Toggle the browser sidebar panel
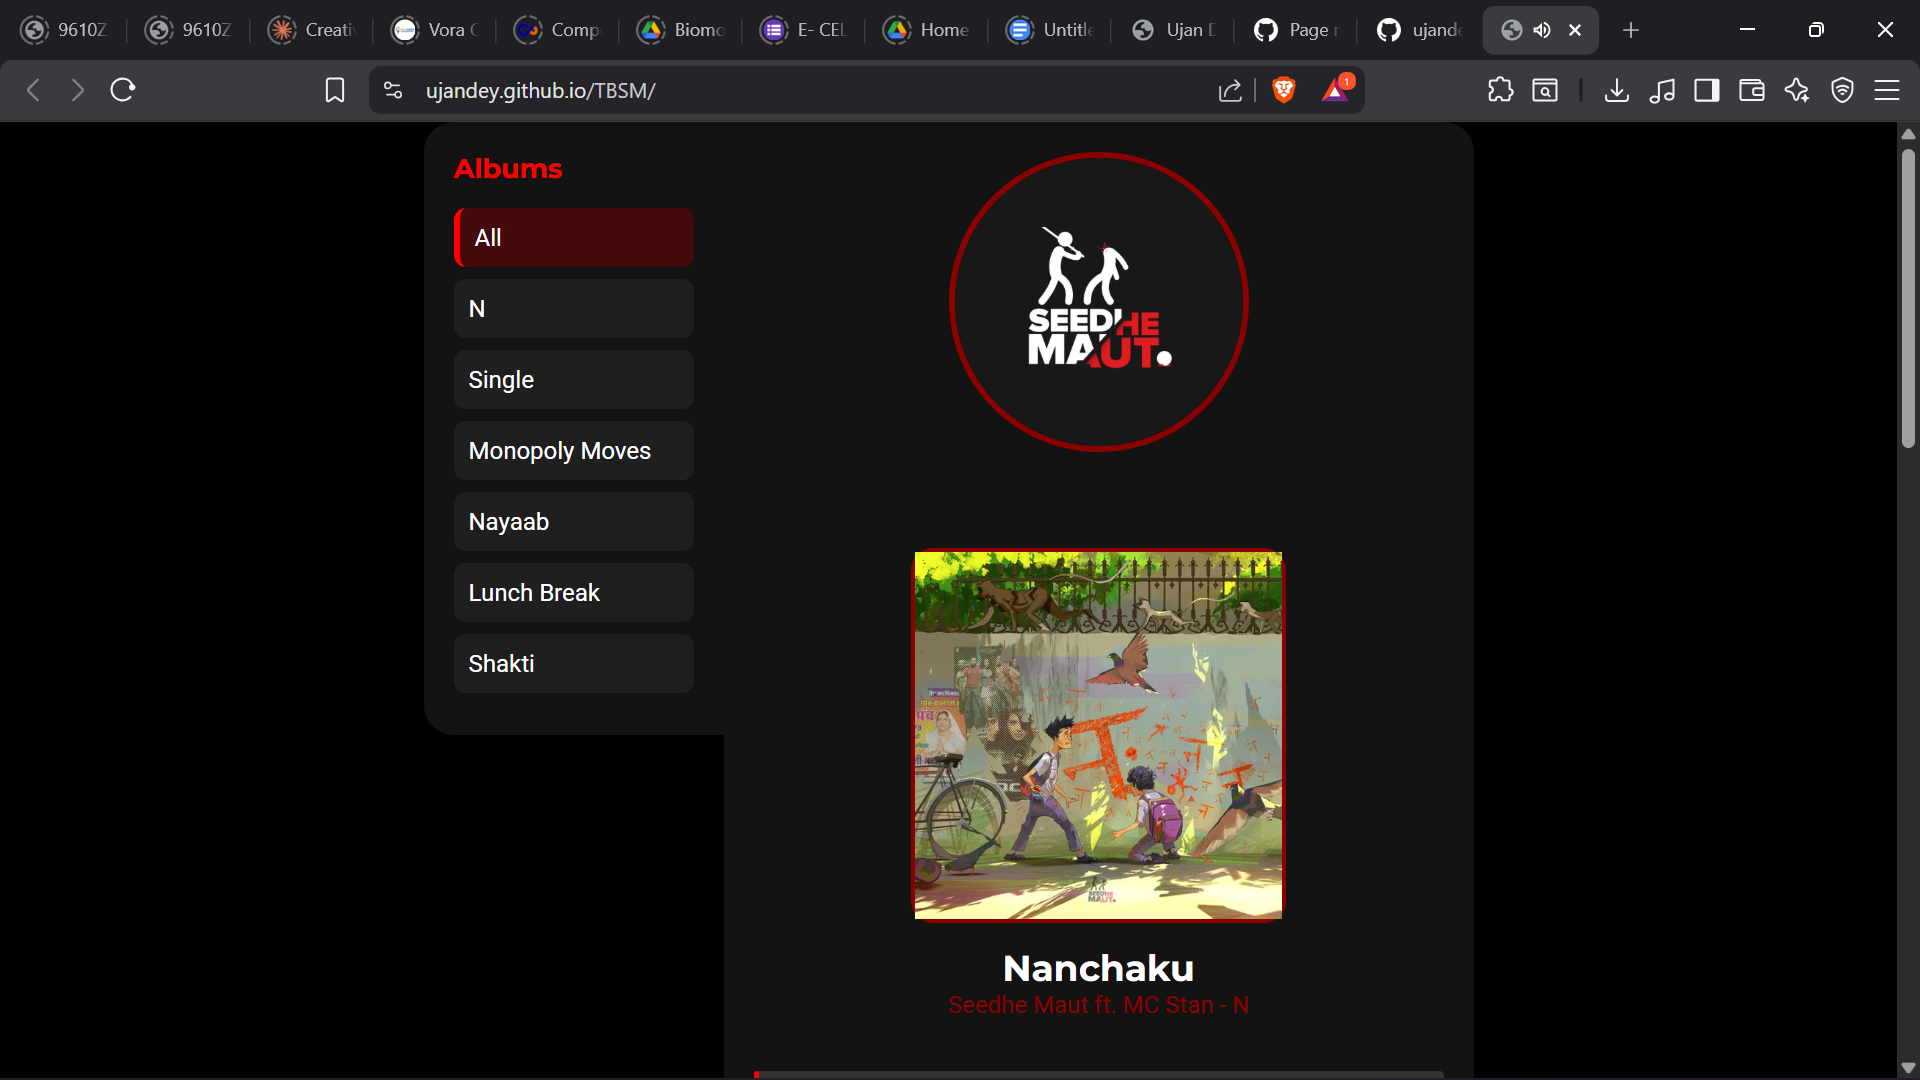The image size is (1920, 1080). [x=1707, y=90]
